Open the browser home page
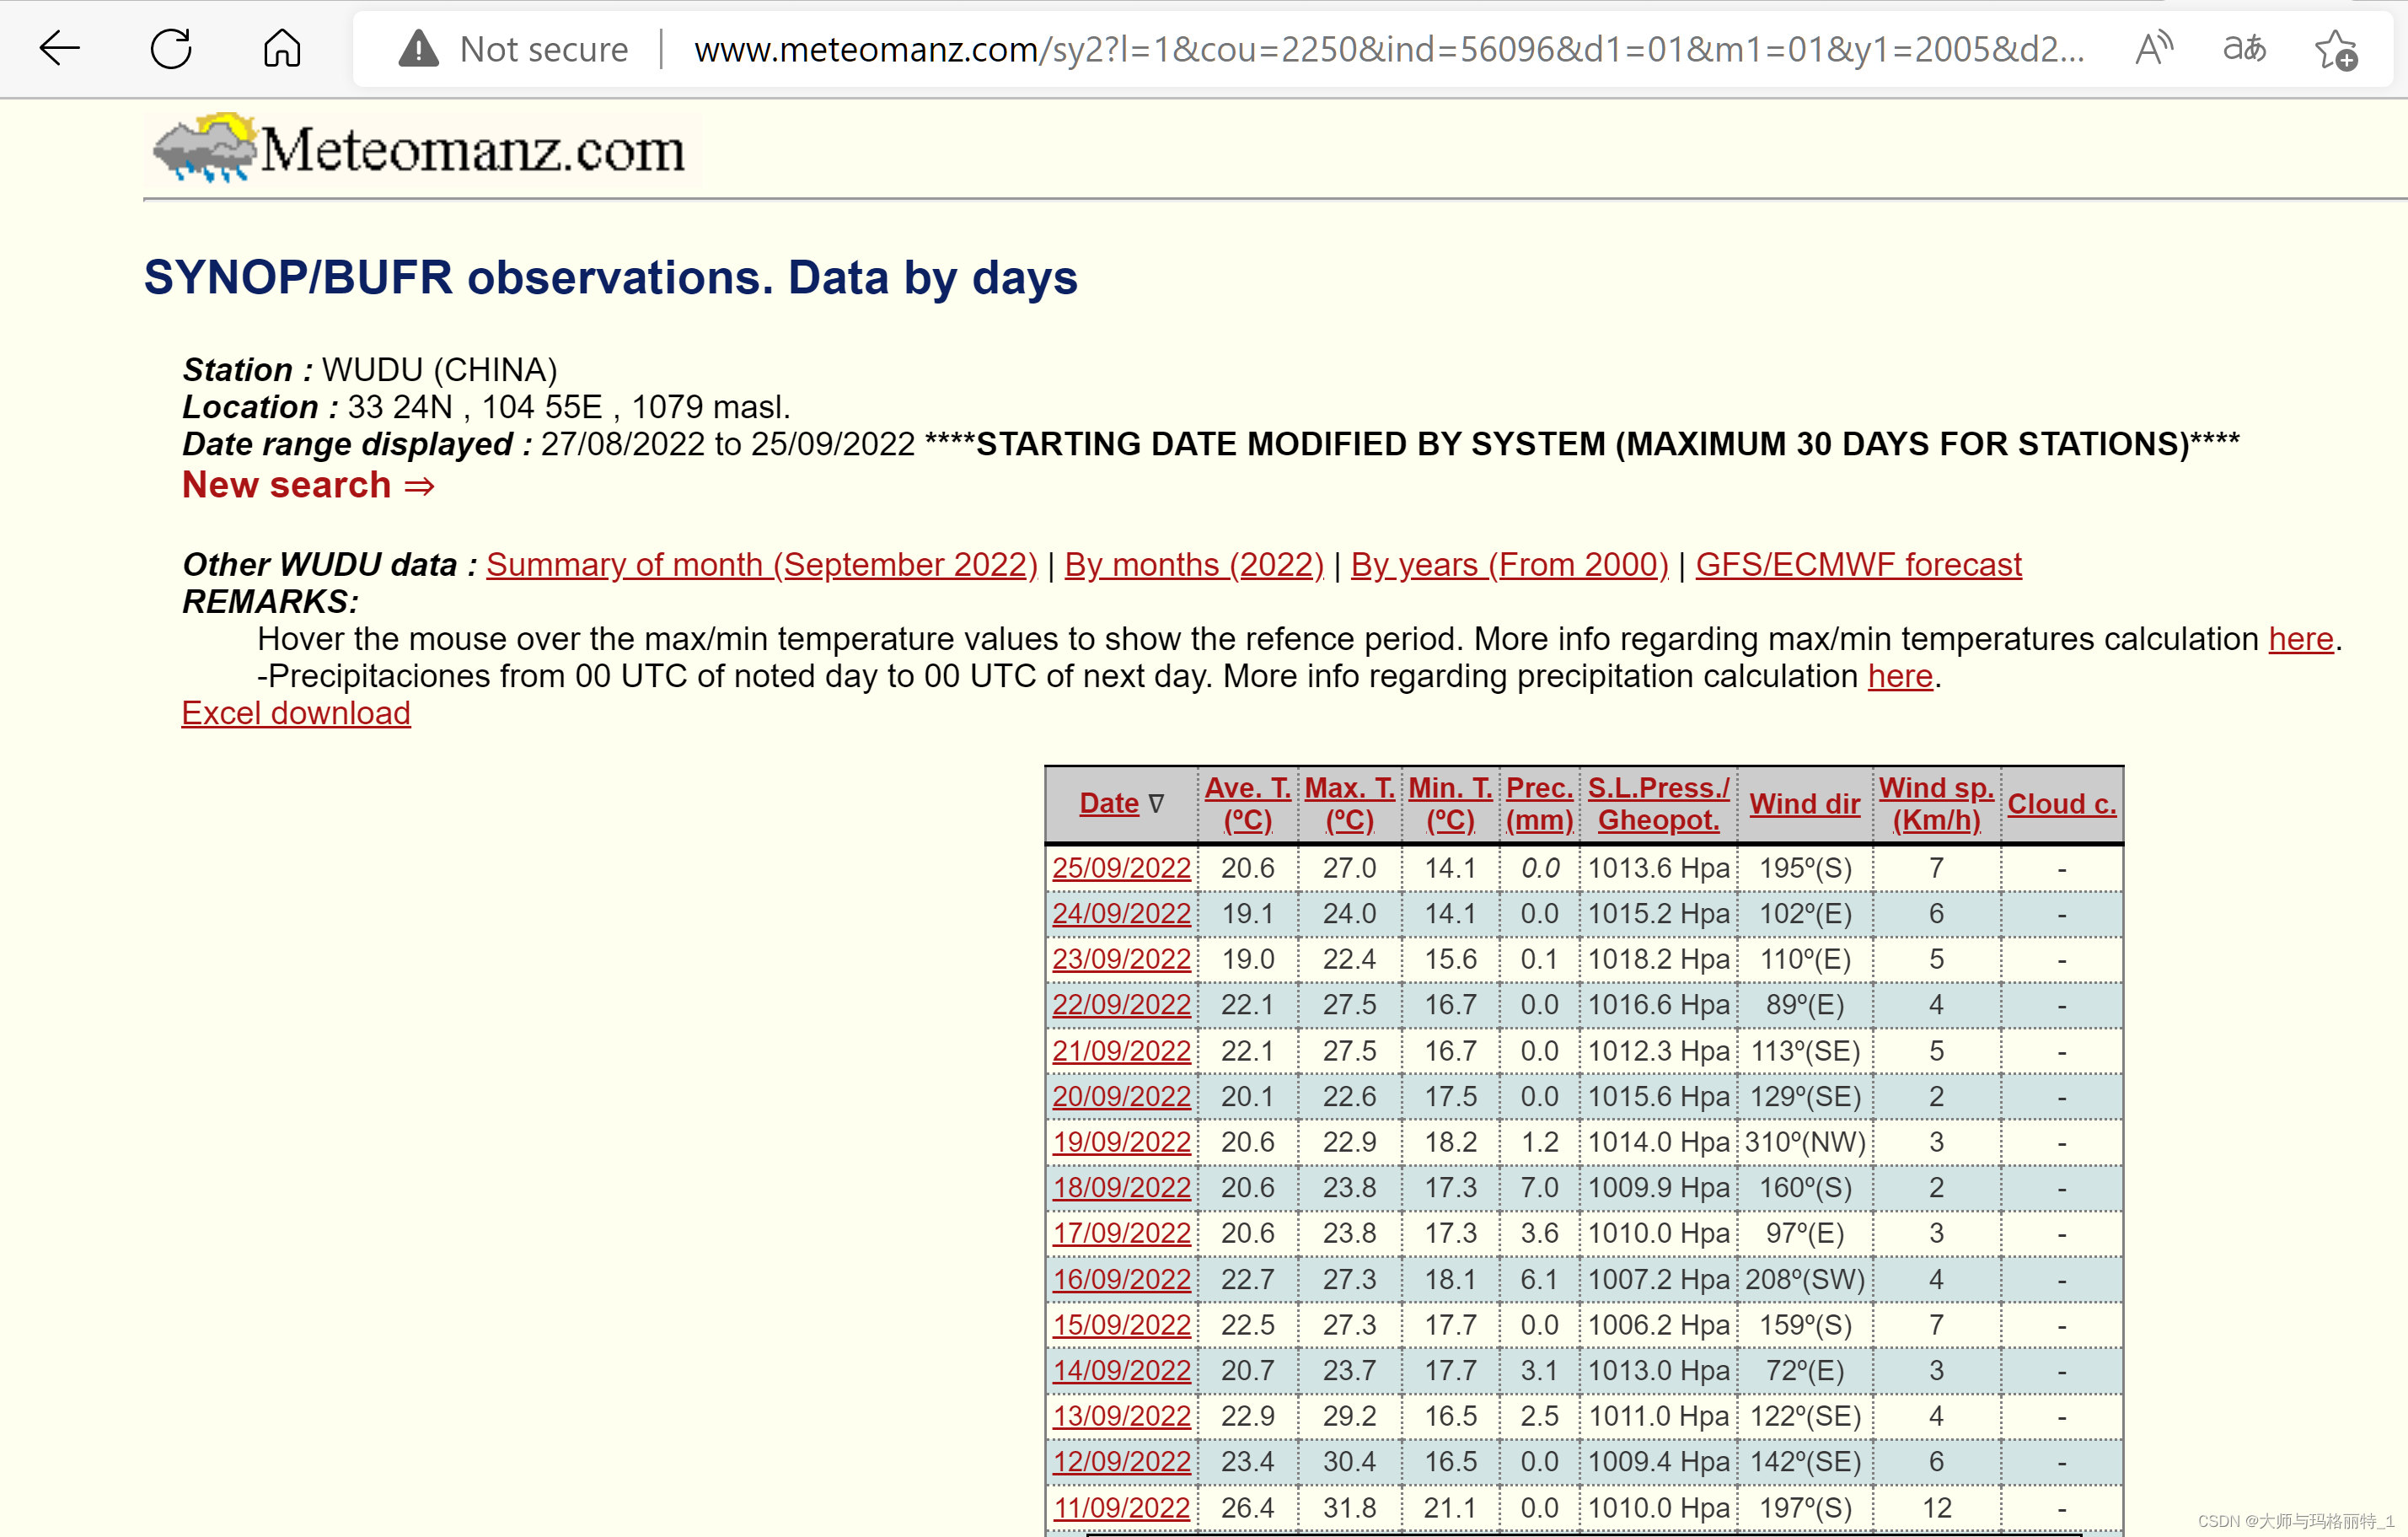The width and height of the screenshot is (2408, 1537). pos(282,48)
